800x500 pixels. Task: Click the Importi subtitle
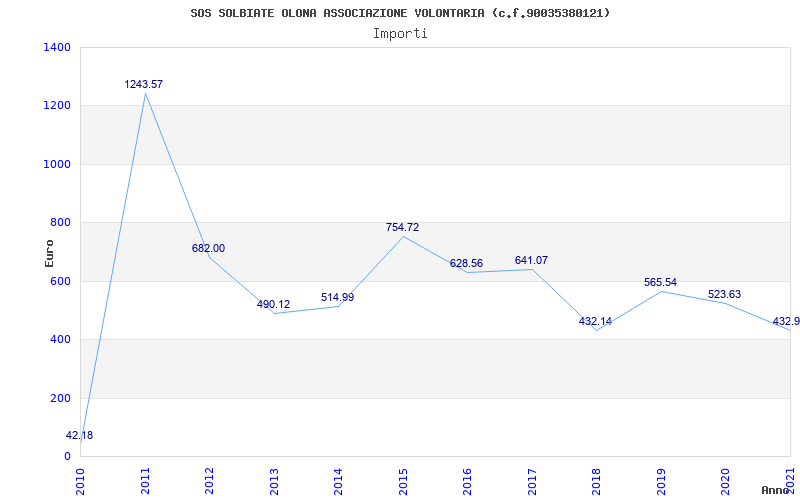(400, 34)
